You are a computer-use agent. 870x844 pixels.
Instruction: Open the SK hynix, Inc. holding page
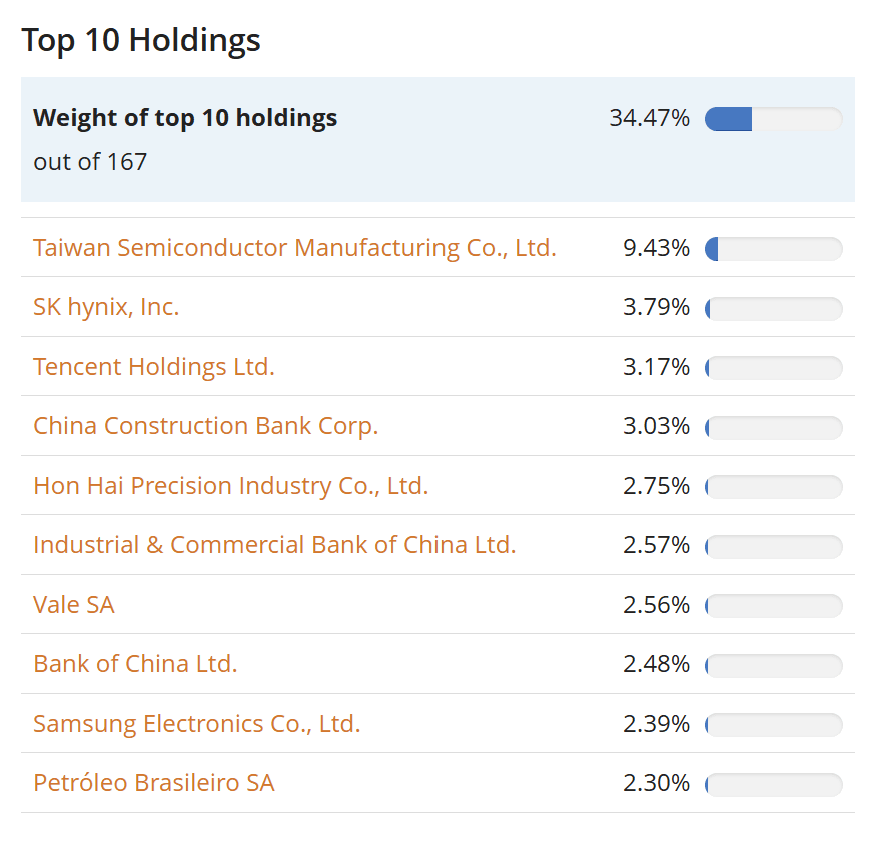pyautogui.click(x=106, y=308)
